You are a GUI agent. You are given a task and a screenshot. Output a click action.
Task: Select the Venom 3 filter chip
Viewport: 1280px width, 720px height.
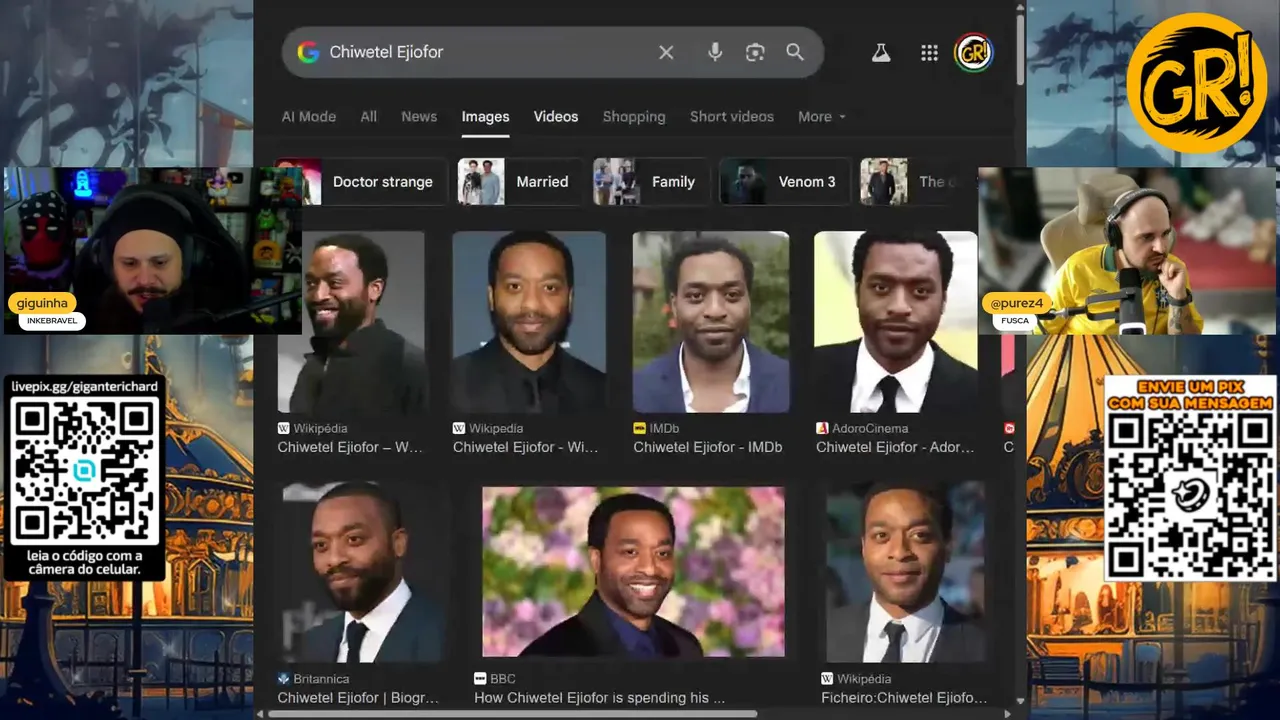click(785, 182)
